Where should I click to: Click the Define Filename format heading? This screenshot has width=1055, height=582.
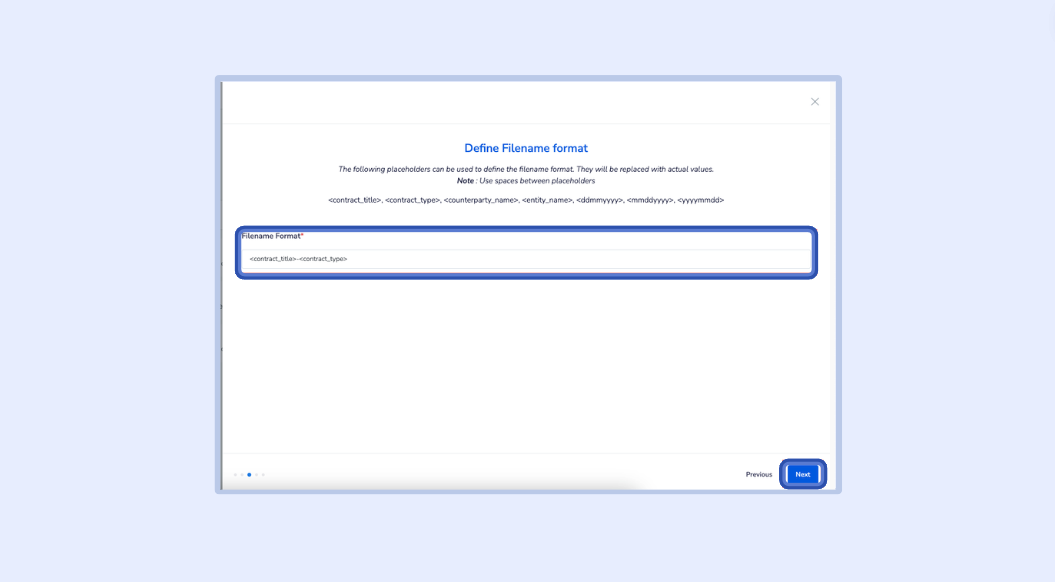pyautogui.click(x=527, y=147)
